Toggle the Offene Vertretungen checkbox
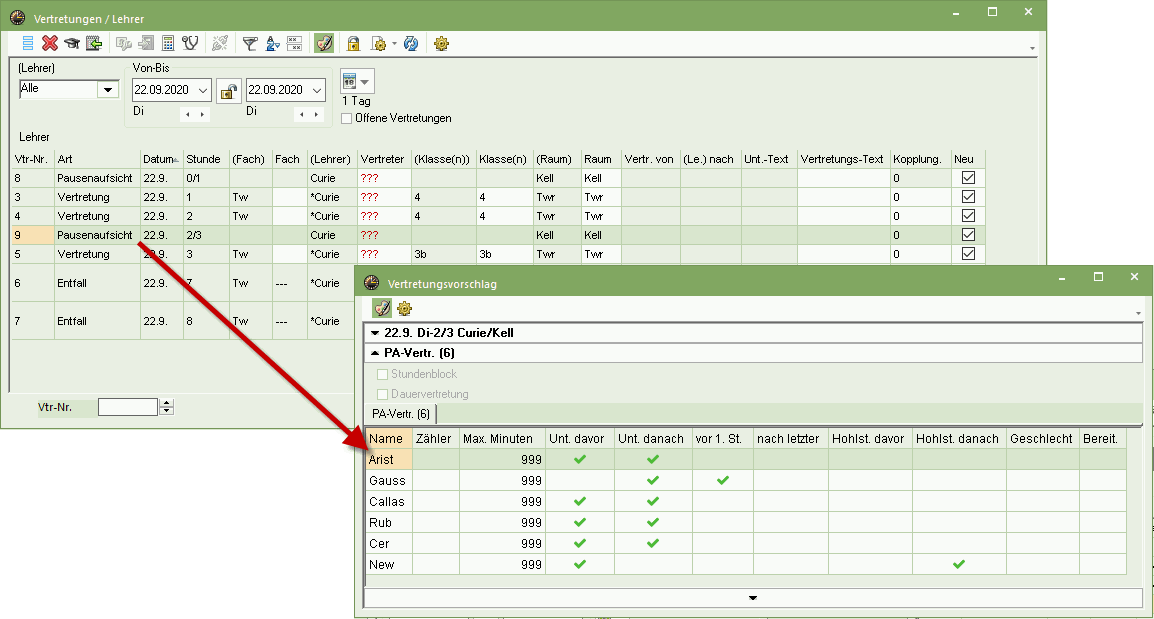1154x619 pixels. tap(347, 118)
